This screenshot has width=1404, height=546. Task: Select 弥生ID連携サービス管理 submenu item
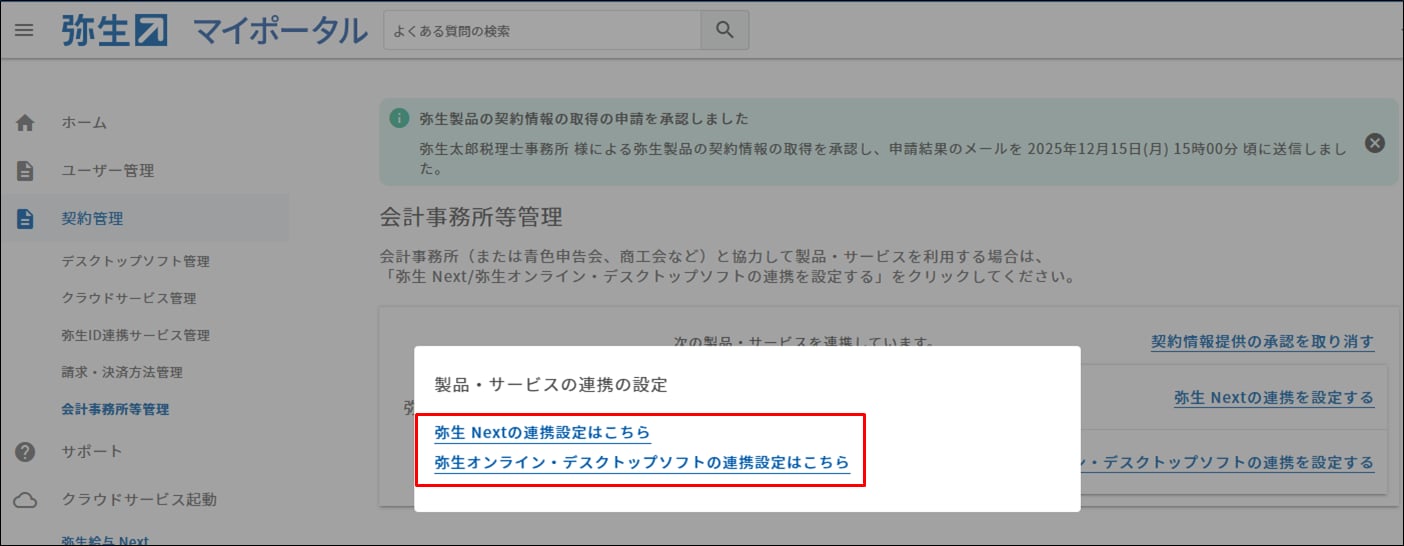click(x=135, y=336)
